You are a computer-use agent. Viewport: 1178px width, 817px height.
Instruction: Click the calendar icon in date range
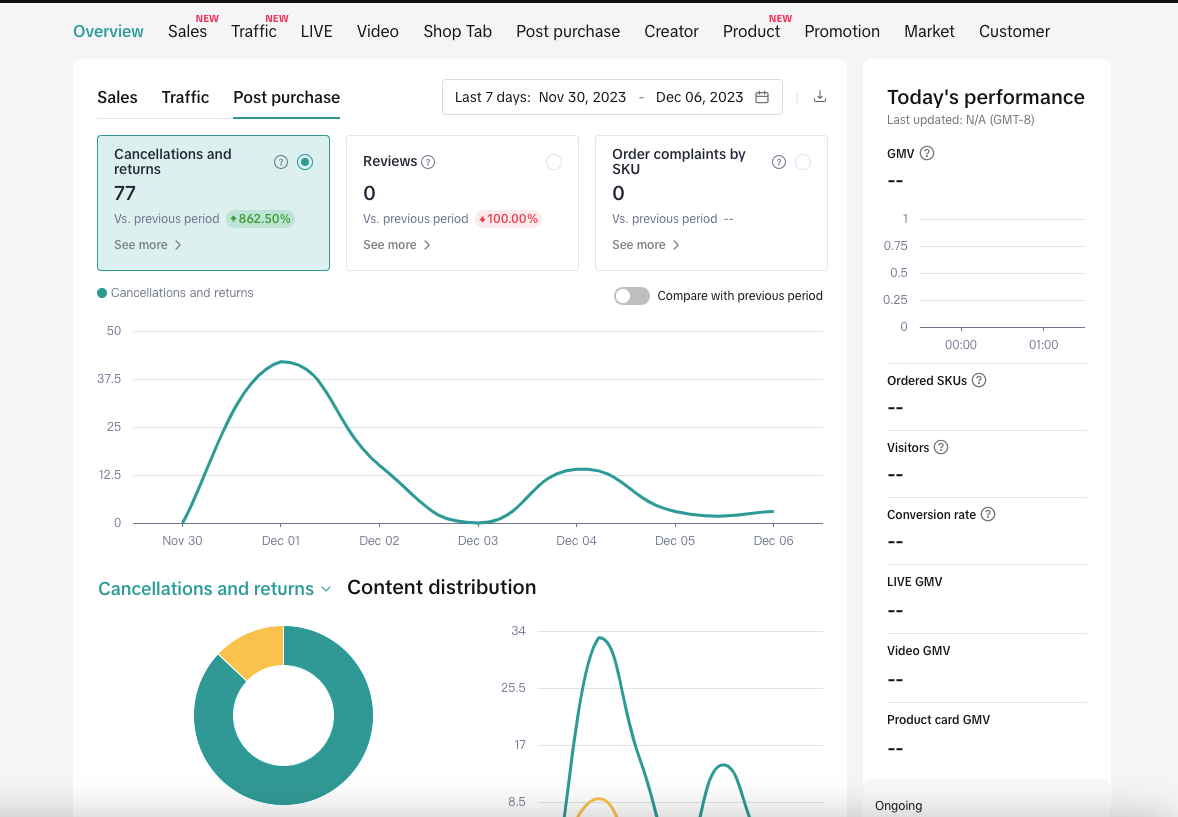click(762, 97)
